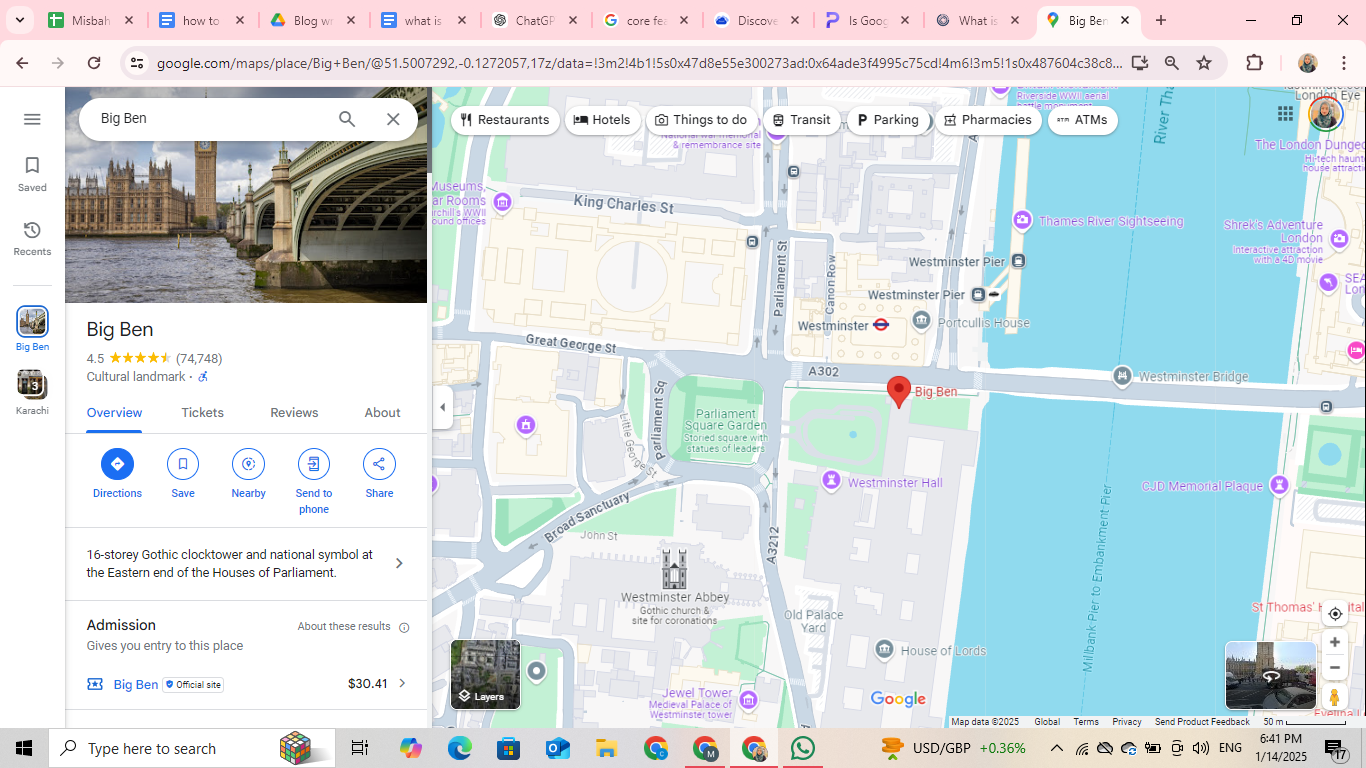This screenshot has width=1366, height=768.
Task: Zoom in on the map
Action: click(x=1335, y=642)
